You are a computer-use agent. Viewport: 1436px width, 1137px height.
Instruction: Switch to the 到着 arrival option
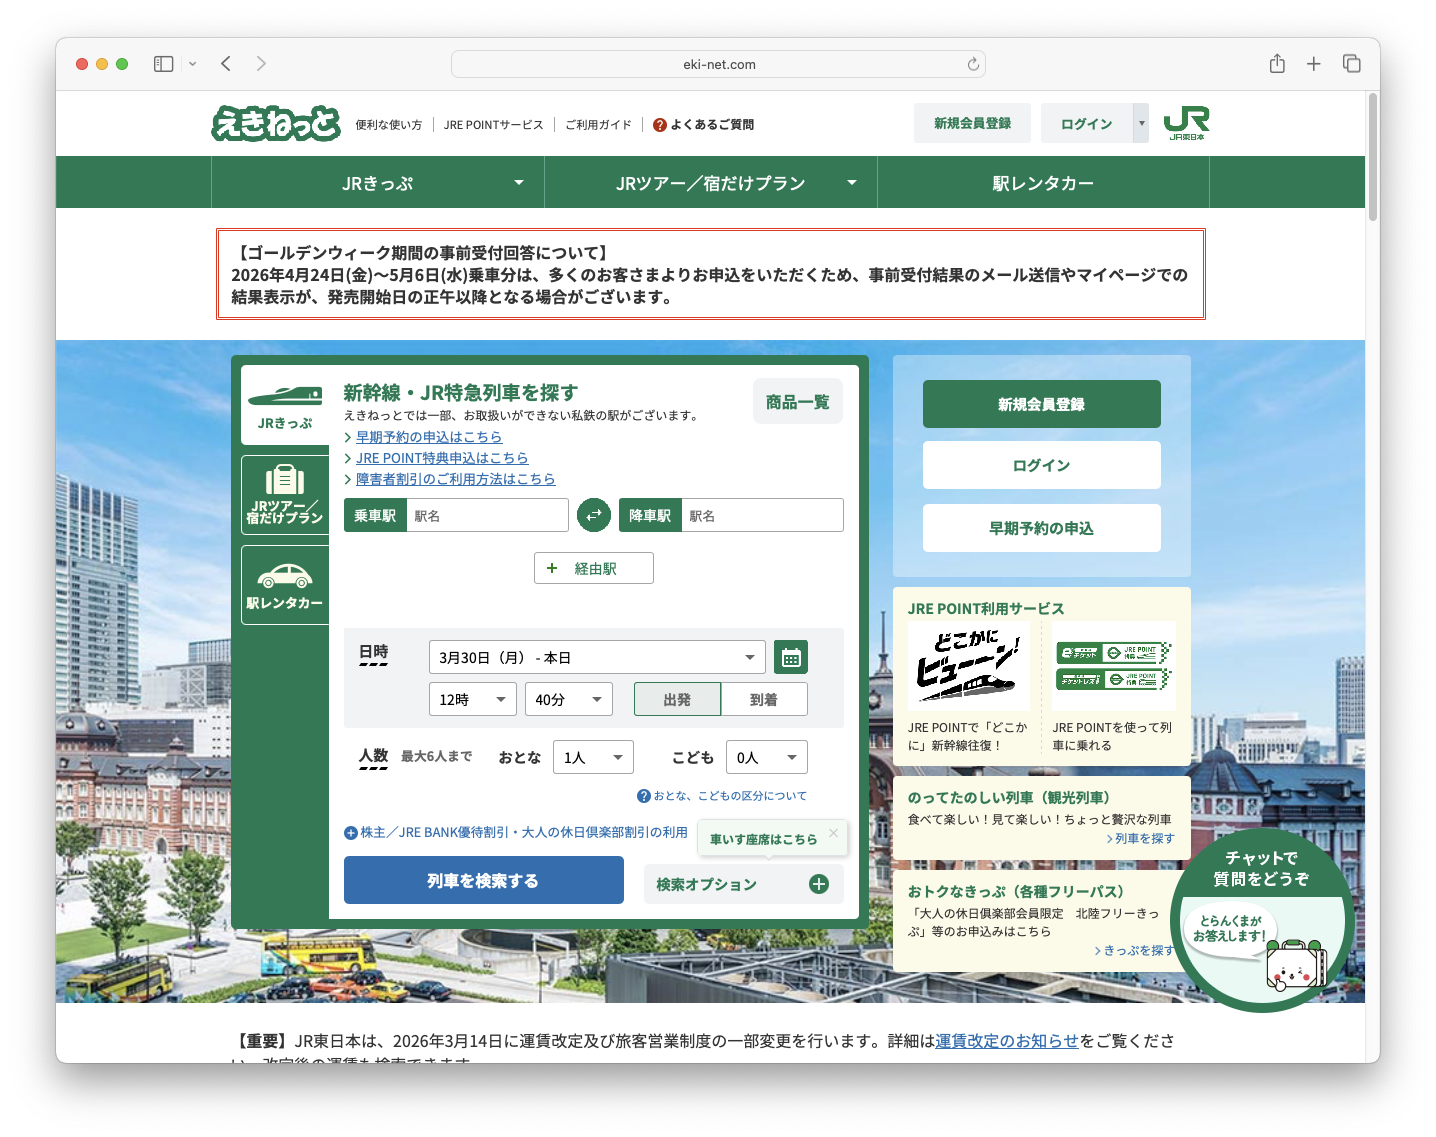tap(764, 699)
